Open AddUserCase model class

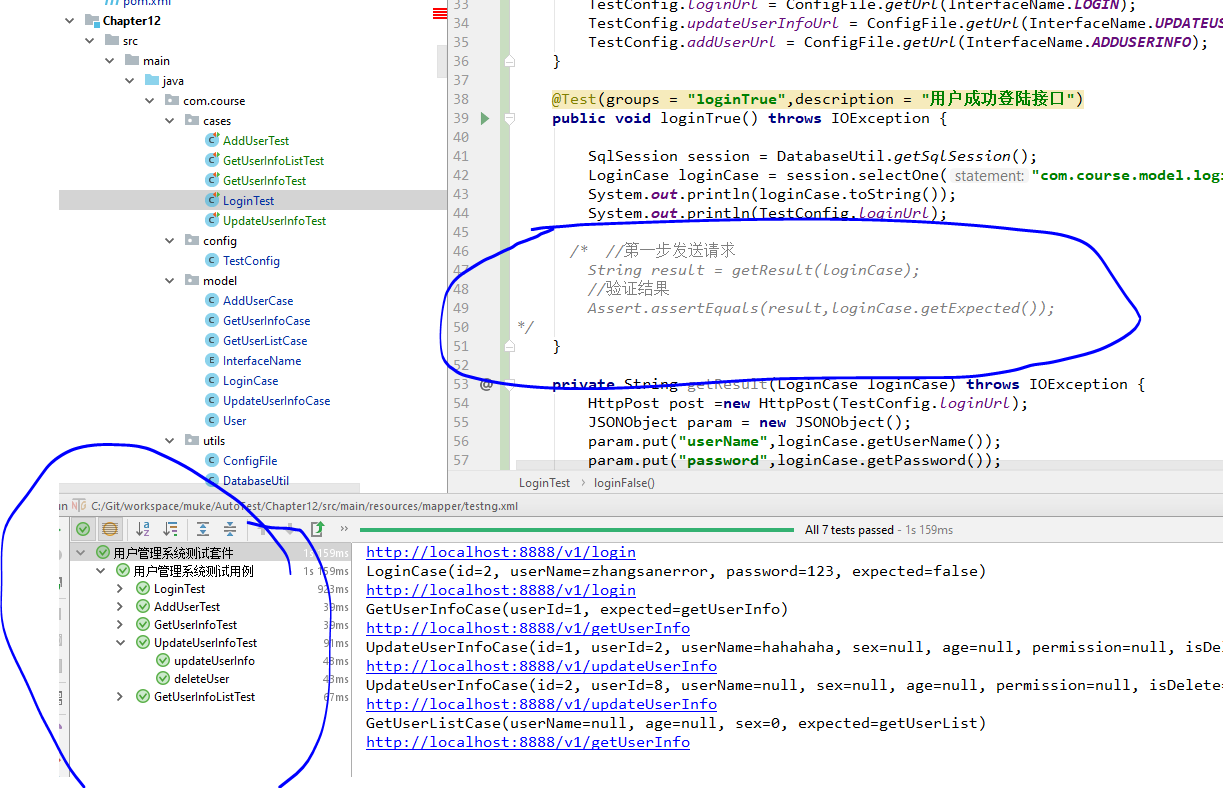point(258,301)
